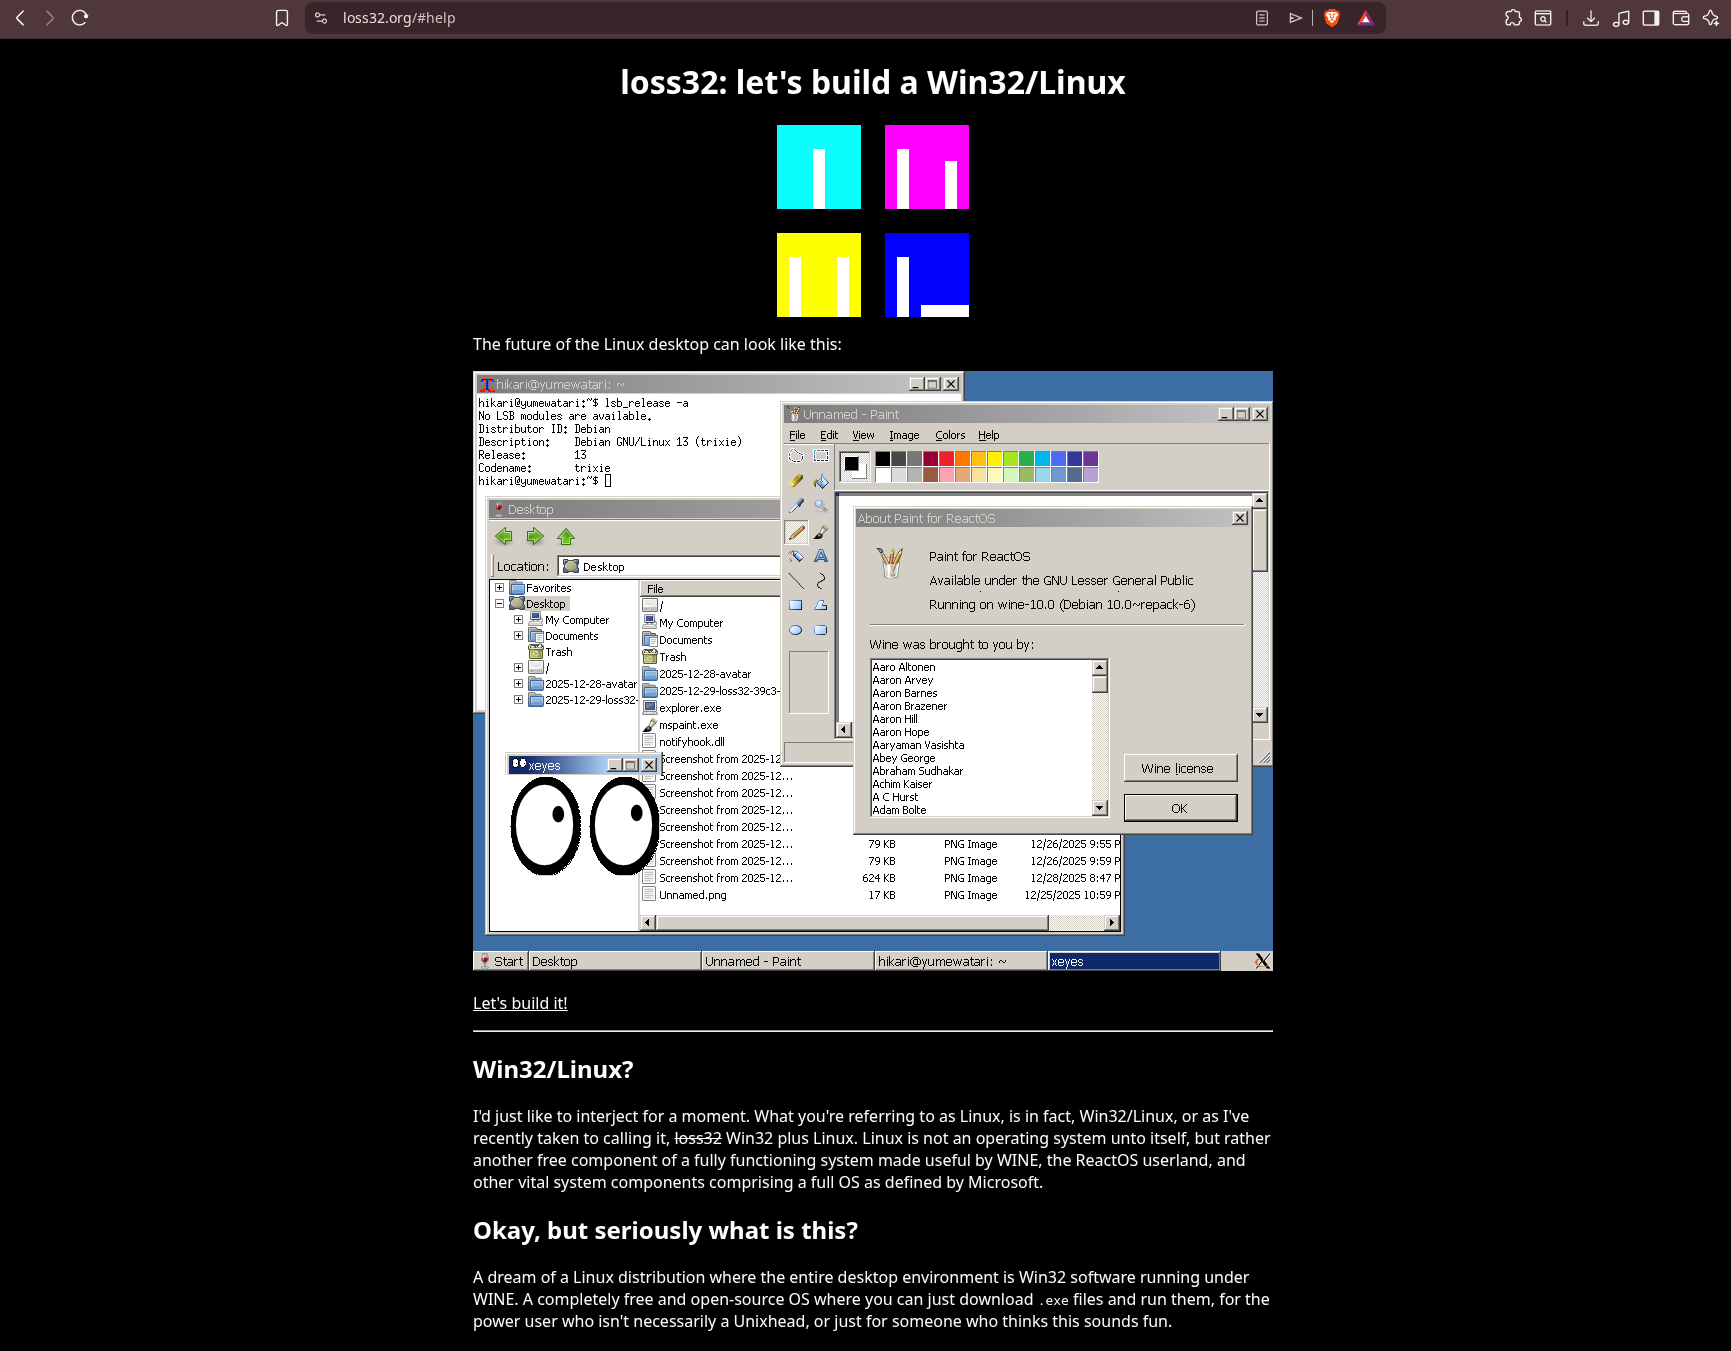
Task: Open the browser extensions puzzle icon
Action: pyautogui.click(x=1513, y=18)
